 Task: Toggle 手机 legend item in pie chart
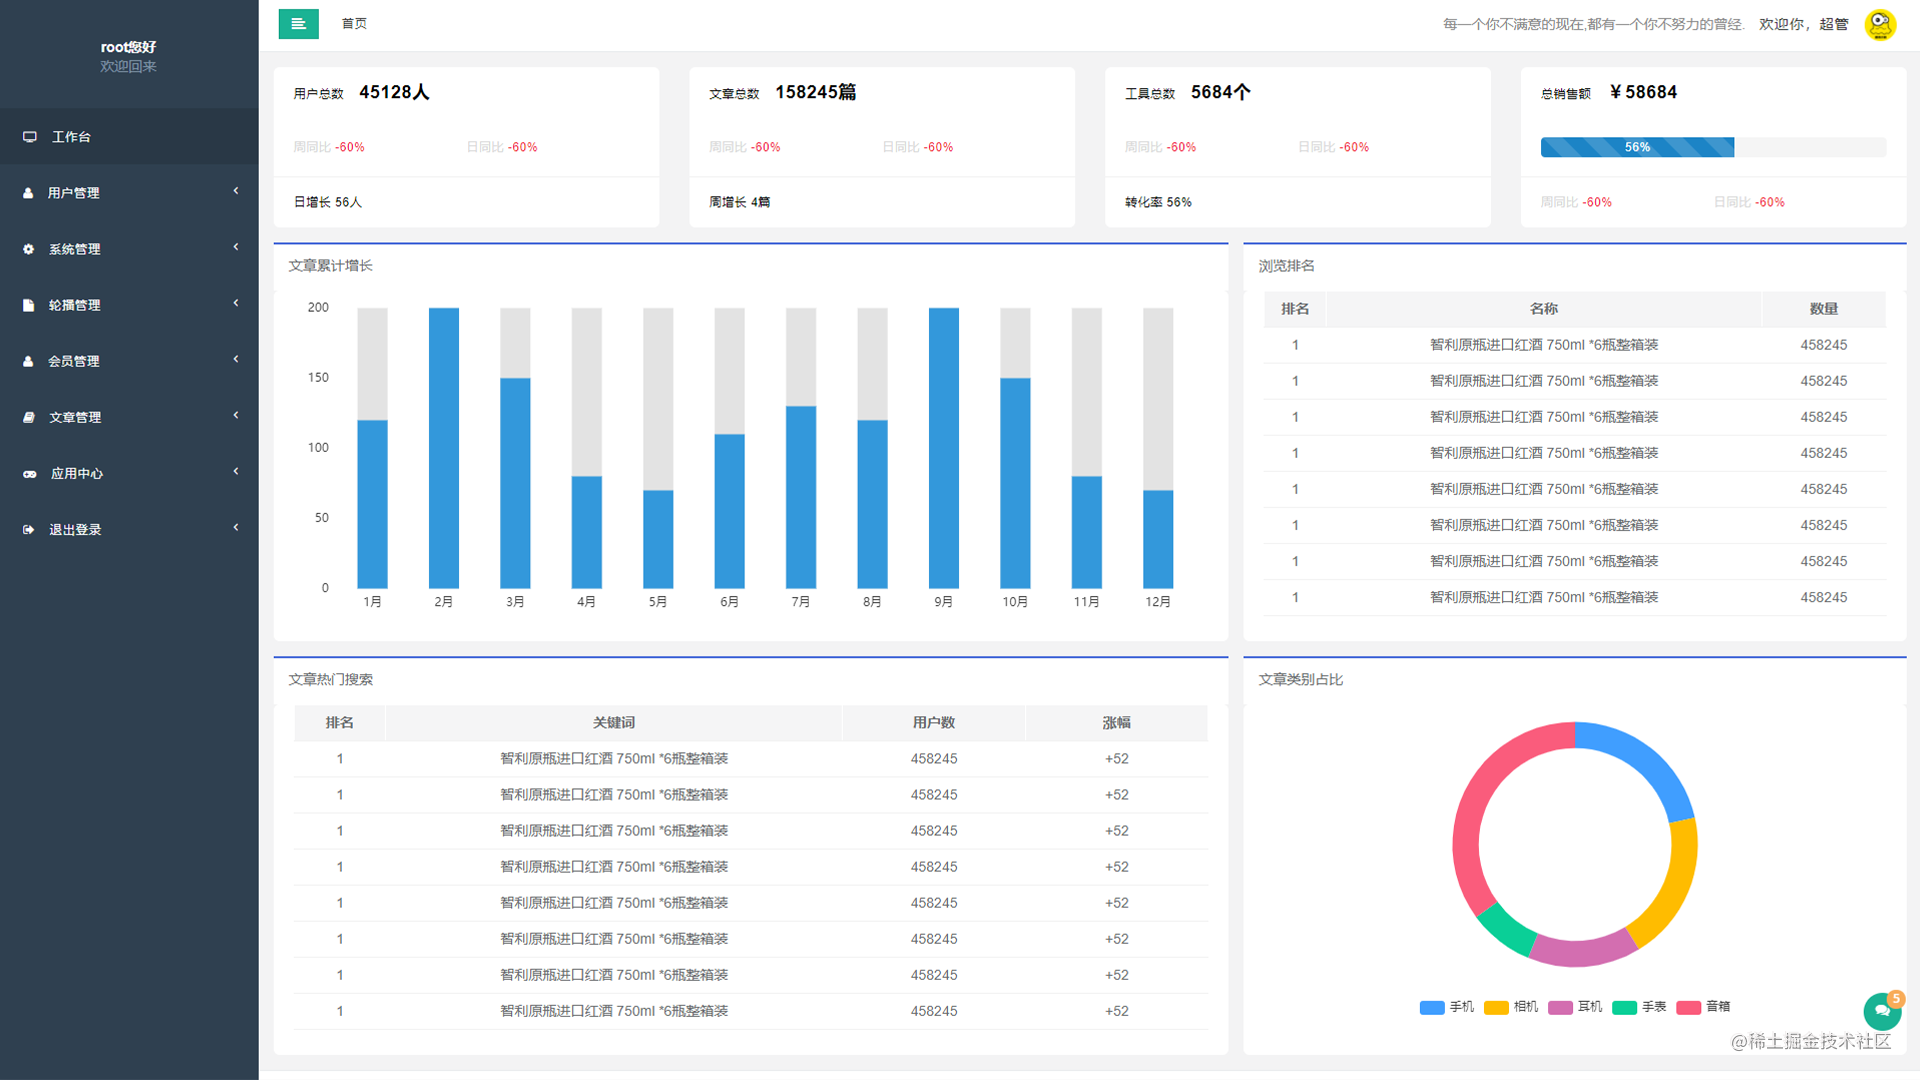coord(1446,1007)
